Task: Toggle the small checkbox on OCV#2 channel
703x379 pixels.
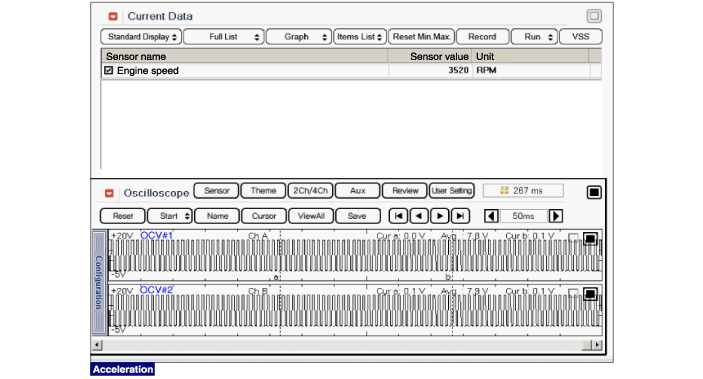Action: (573, 292)
